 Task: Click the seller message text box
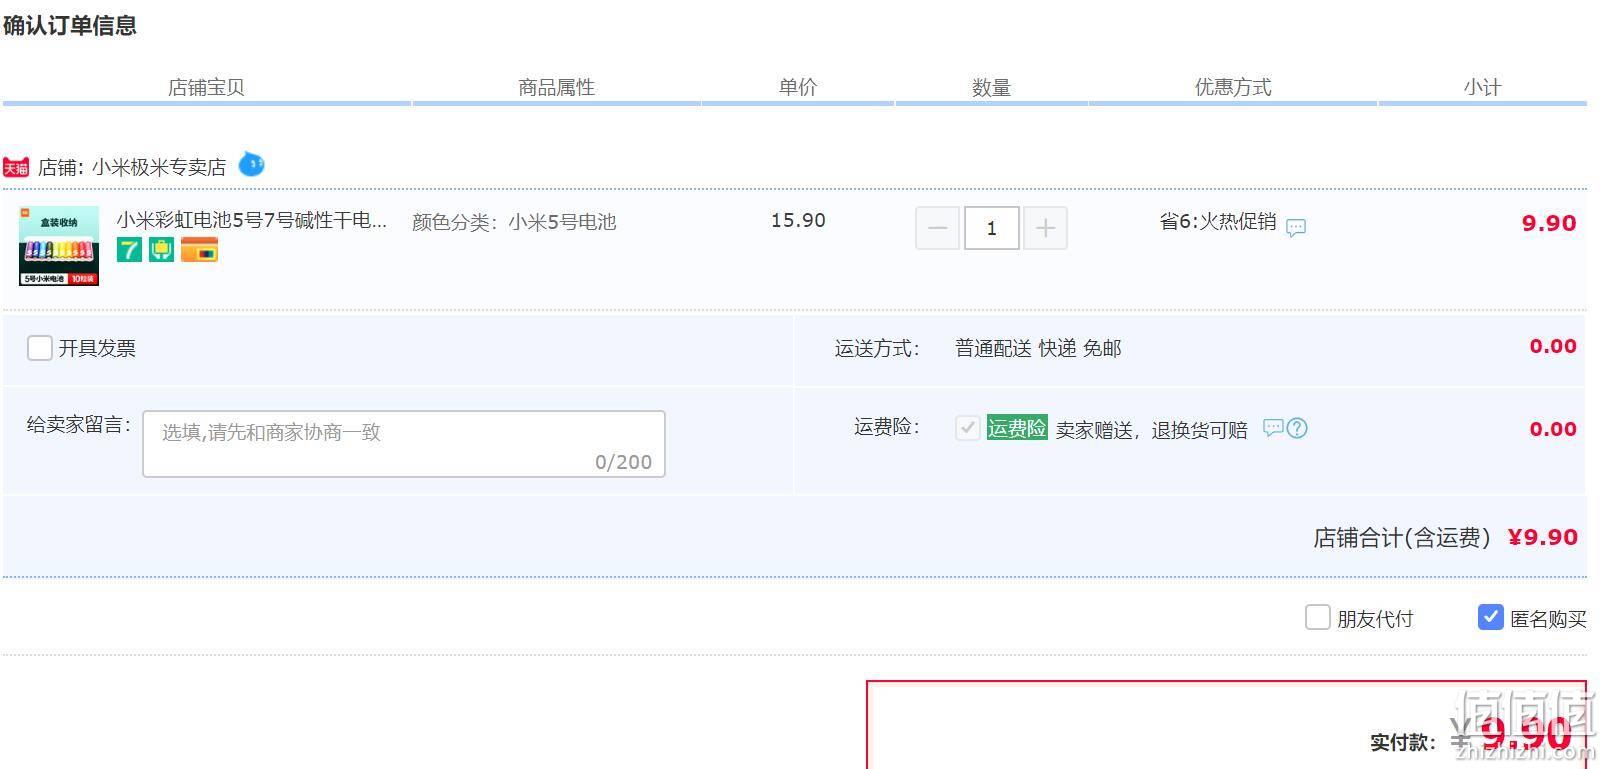[x=404, y=444]
